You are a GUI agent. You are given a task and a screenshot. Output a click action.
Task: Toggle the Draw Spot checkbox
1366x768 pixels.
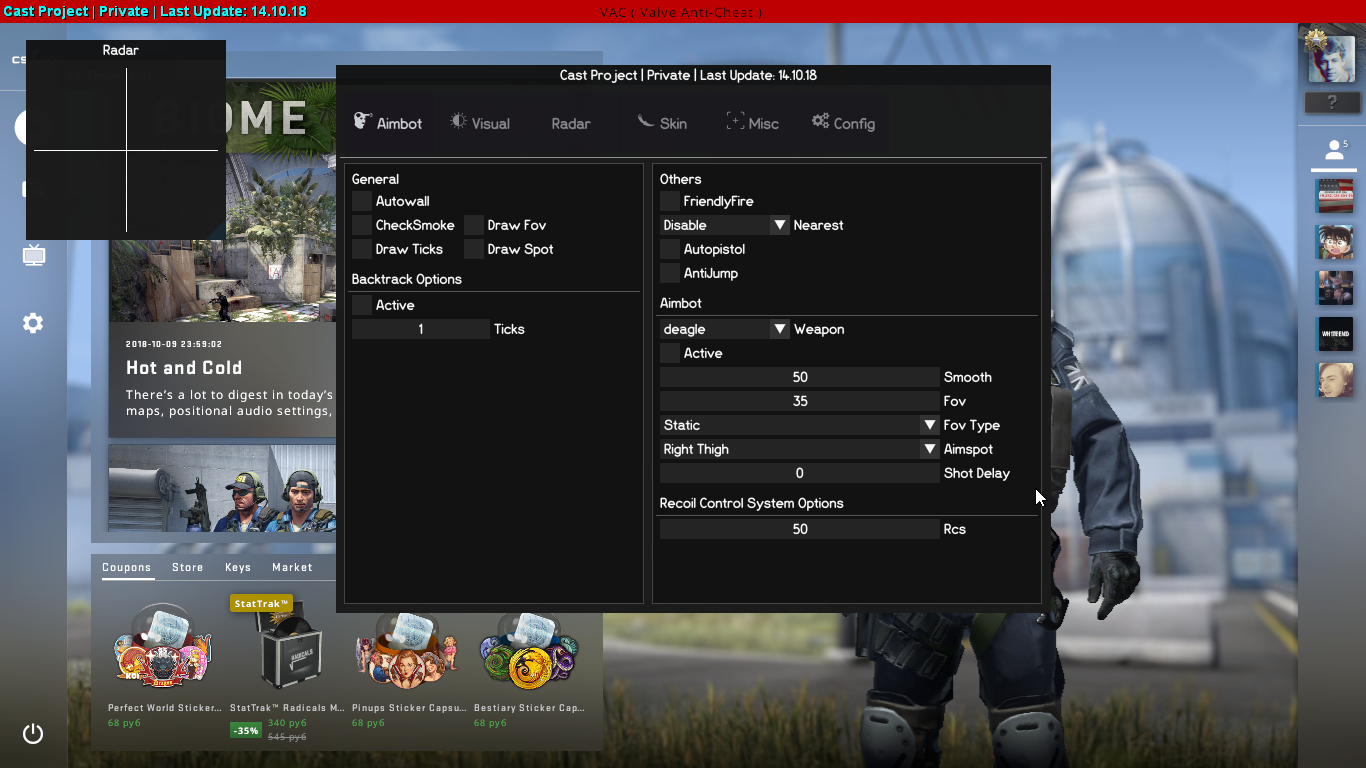tap(474, 249)
